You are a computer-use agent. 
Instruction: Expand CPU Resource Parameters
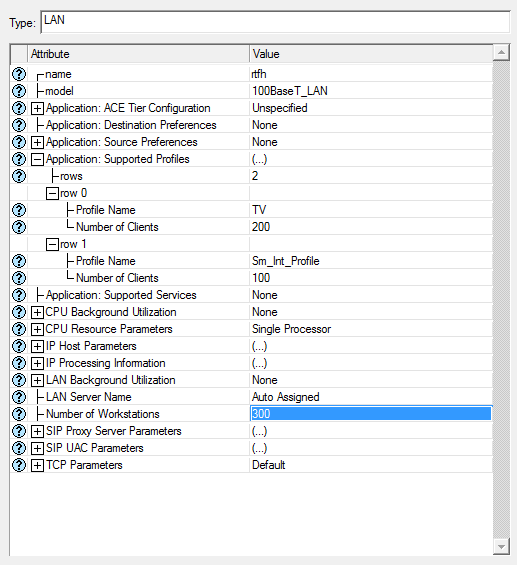(37, 329)
